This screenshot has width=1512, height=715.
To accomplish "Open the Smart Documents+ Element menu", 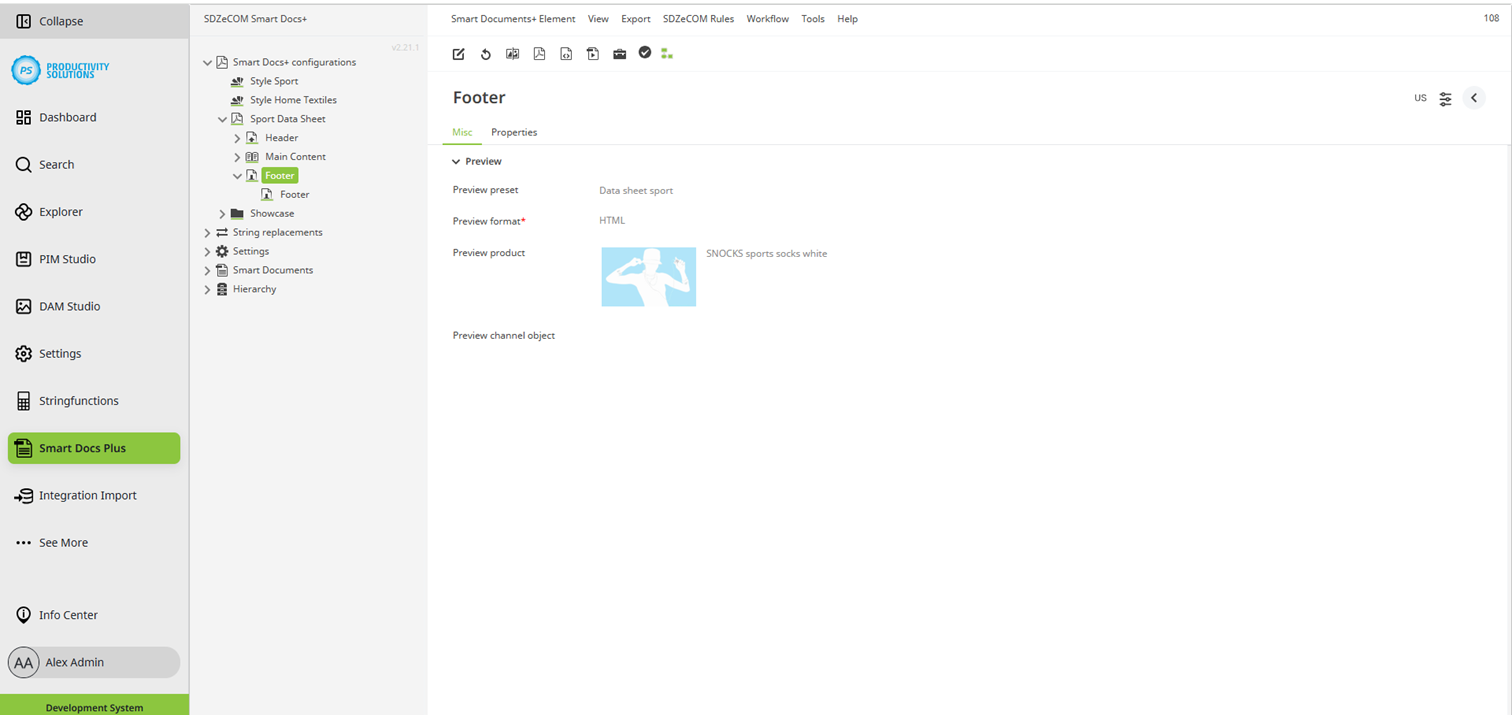I will (x=513, y=19).
